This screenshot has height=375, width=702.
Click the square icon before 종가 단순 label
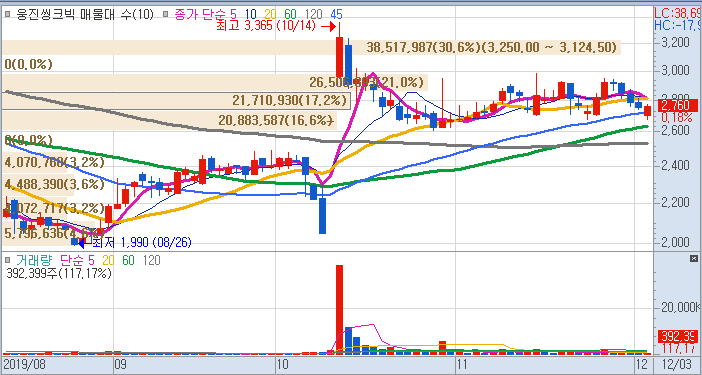[165, 14]
